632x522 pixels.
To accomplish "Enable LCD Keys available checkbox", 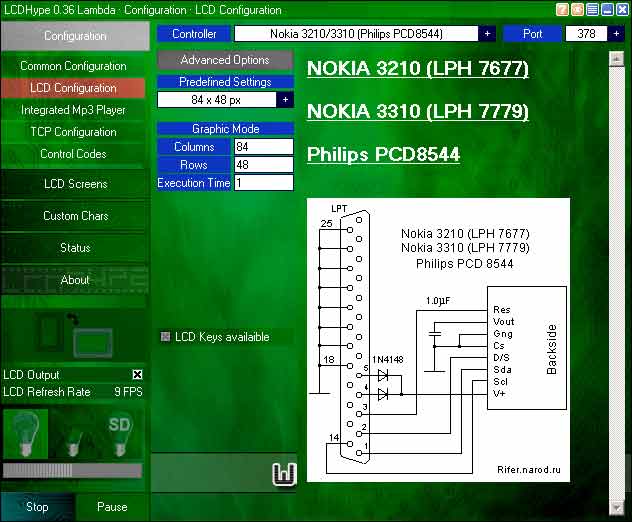I will [165, 337].
